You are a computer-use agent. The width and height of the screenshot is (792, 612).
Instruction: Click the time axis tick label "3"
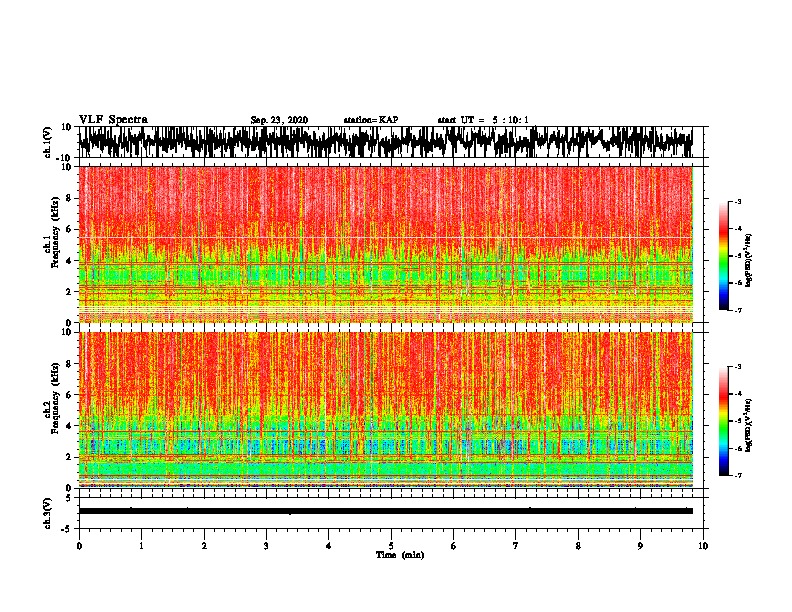click(266, 546)
